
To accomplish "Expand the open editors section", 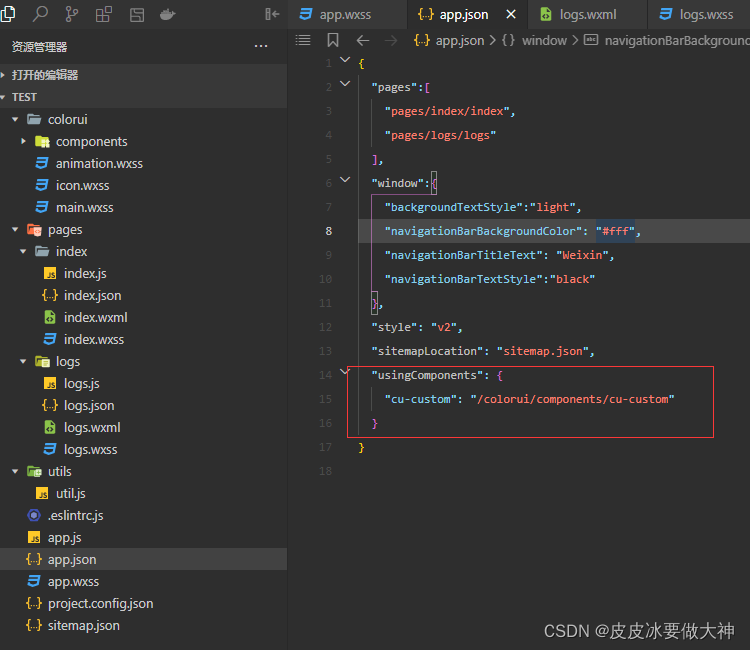I will click(x=143, y=75).
